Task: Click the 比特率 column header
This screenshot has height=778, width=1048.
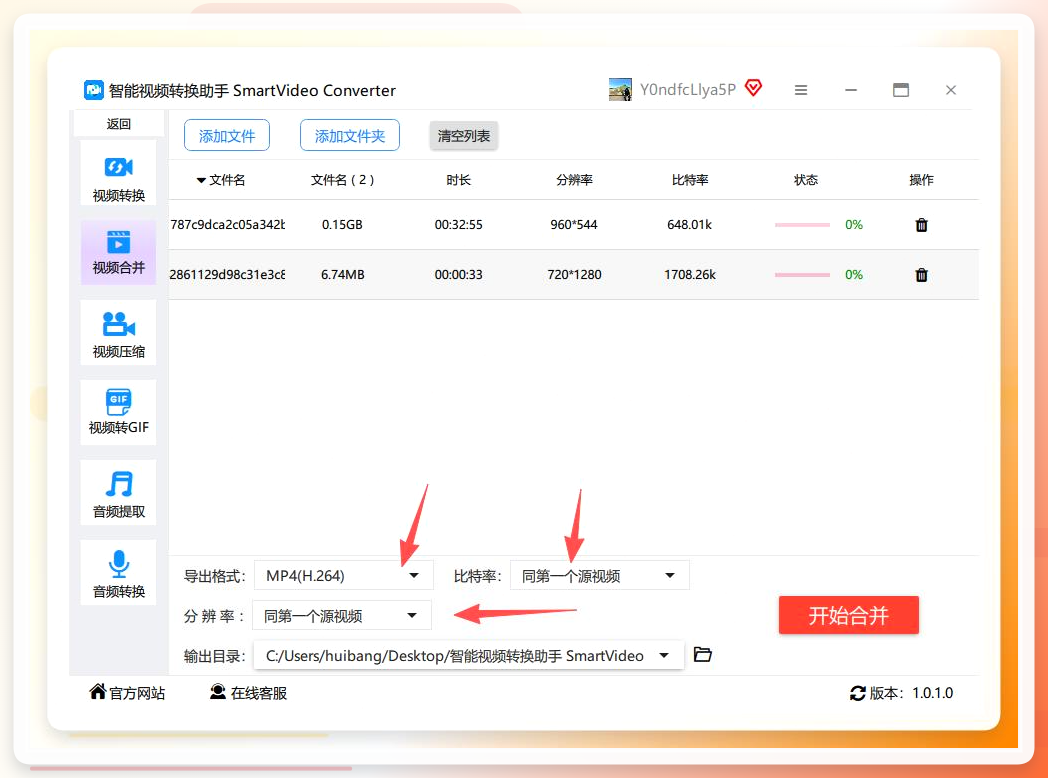Action: (690, 180)
